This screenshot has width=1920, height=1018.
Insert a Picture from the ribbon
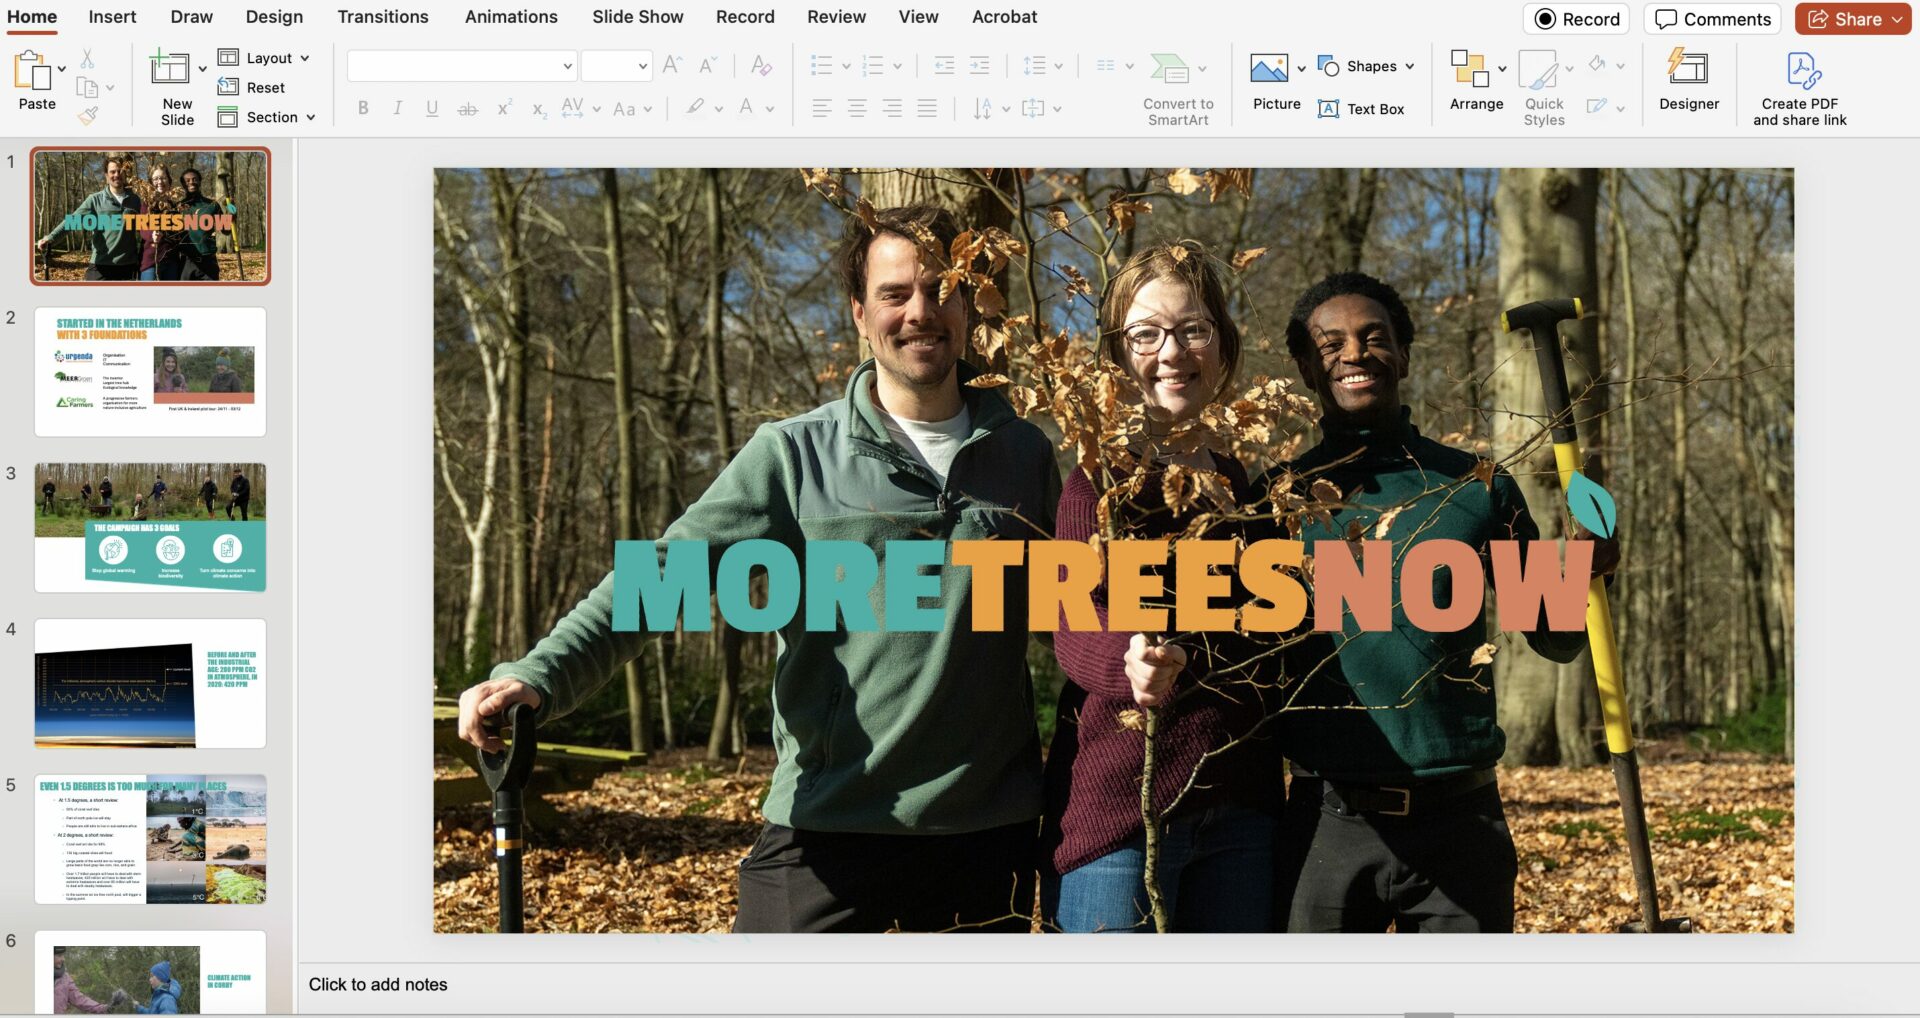point(1268,69)
